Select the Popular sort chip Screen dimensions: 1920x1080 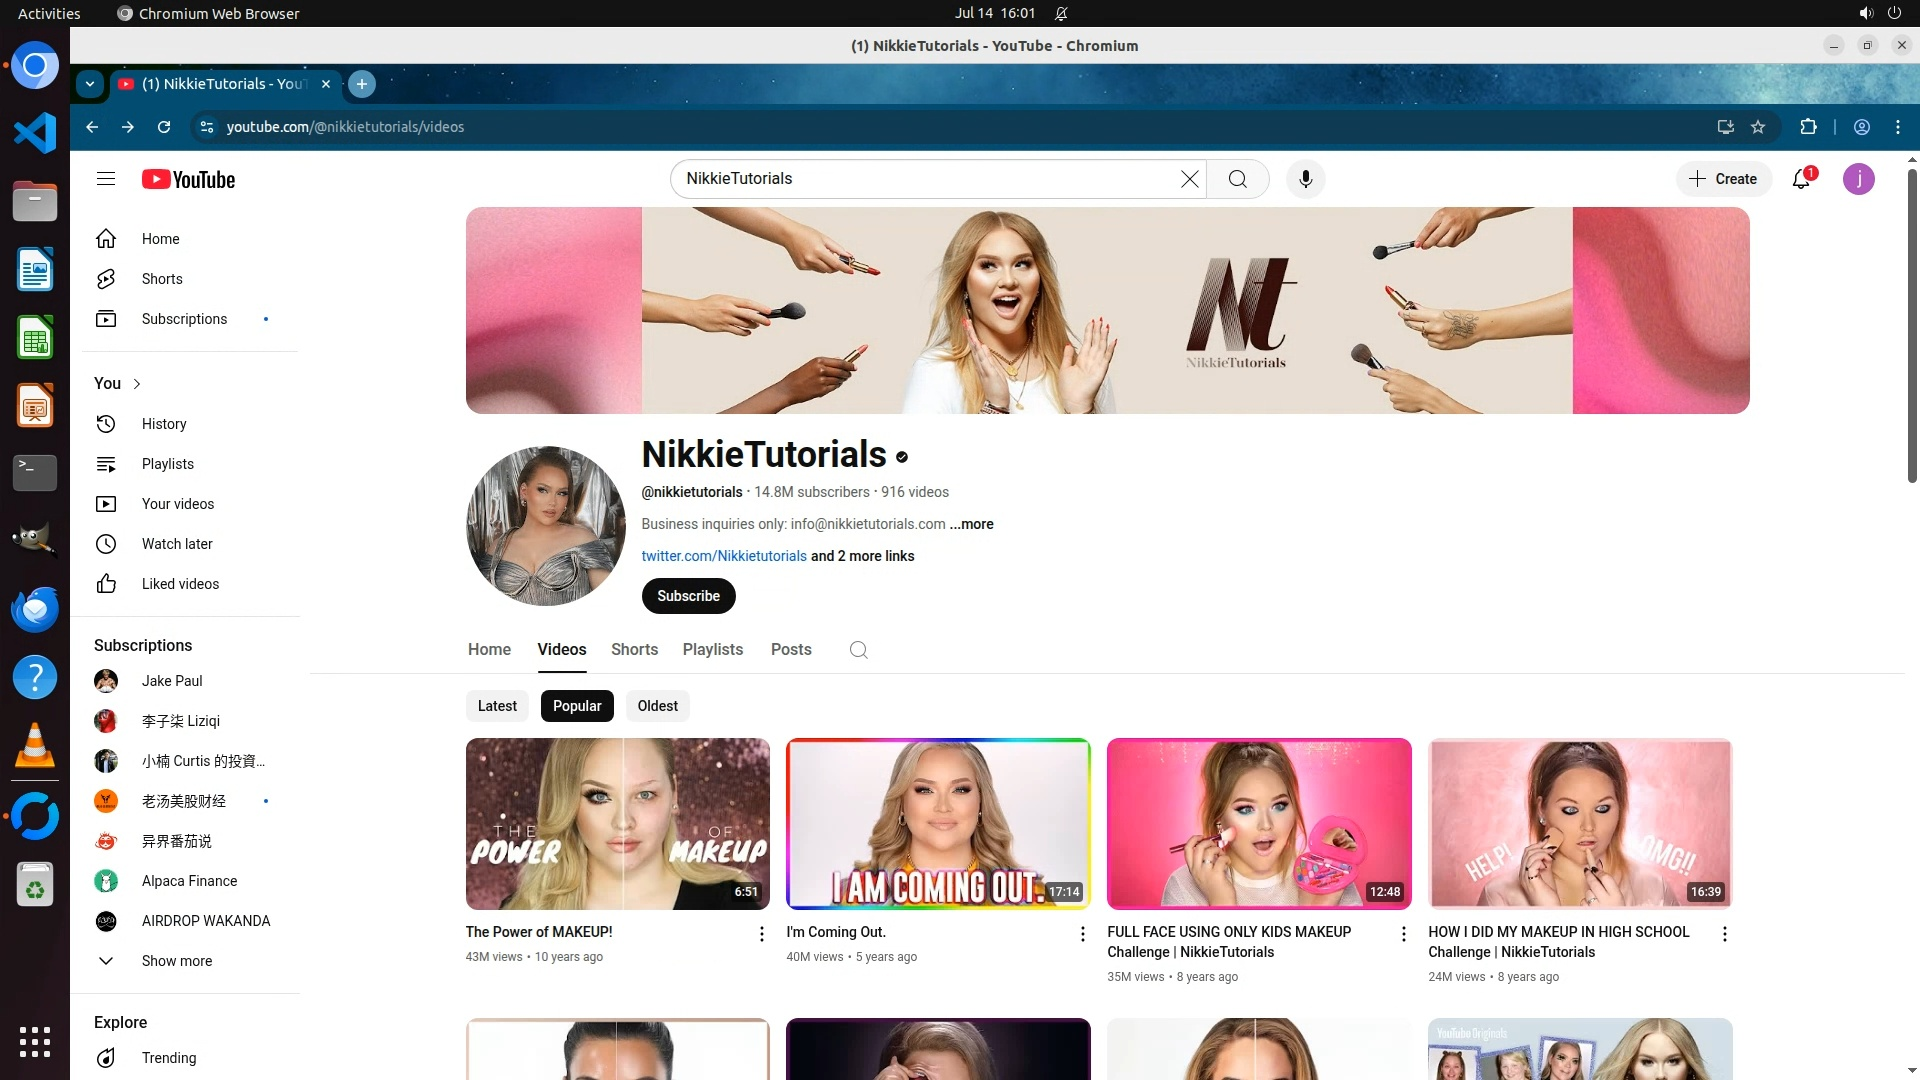[x=577, y=706]
